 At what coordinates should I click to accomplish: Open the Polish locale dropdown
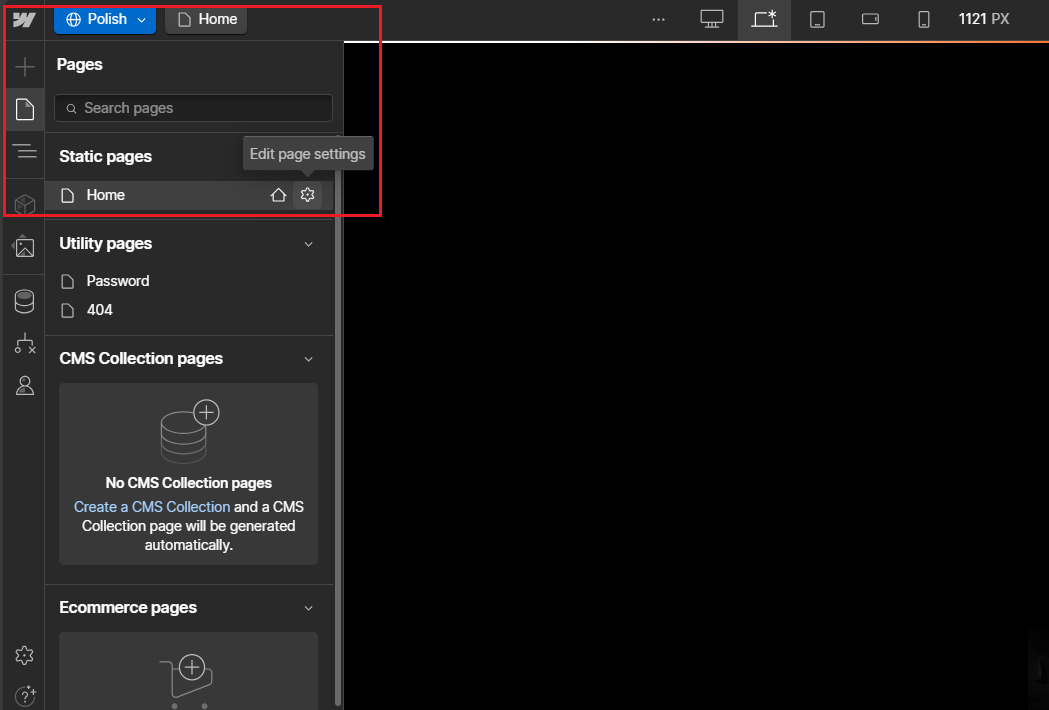(x=105, y=19)
